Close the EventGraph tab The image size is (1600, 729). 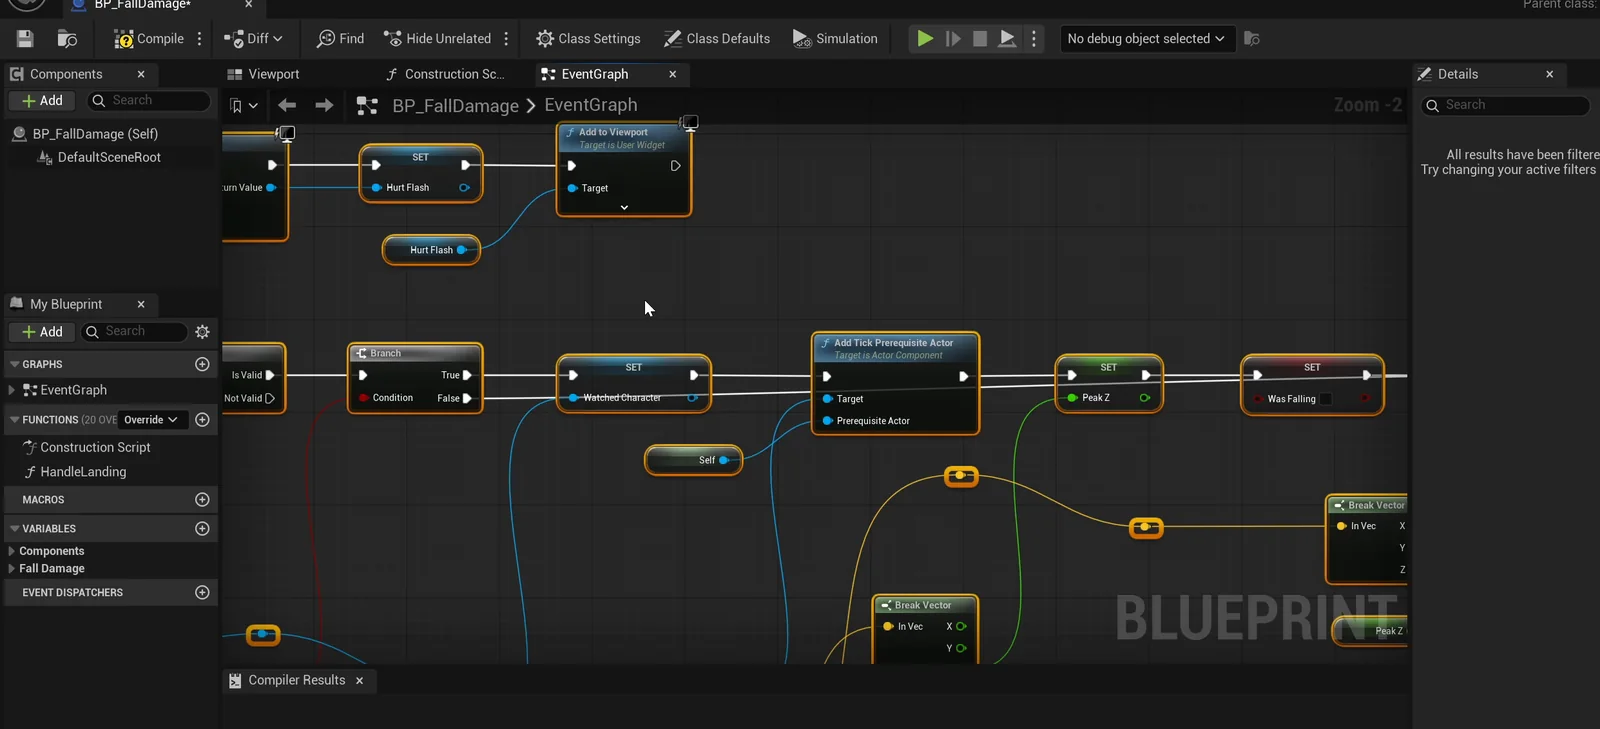click(673, 74)
